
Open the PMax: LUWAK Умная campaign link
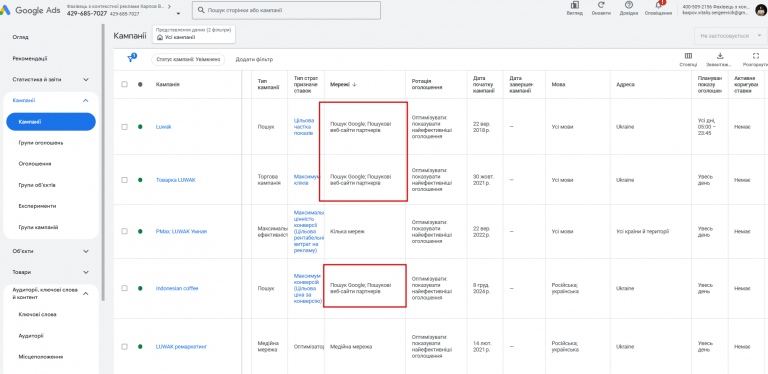coord(181,231)
